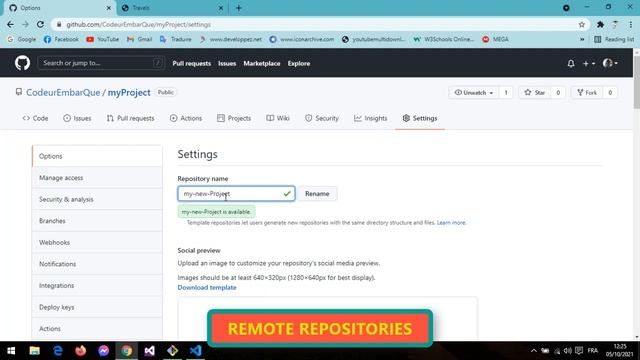Open the Security tab
Viewport: 640px width, 360px height.
[322, 118]
